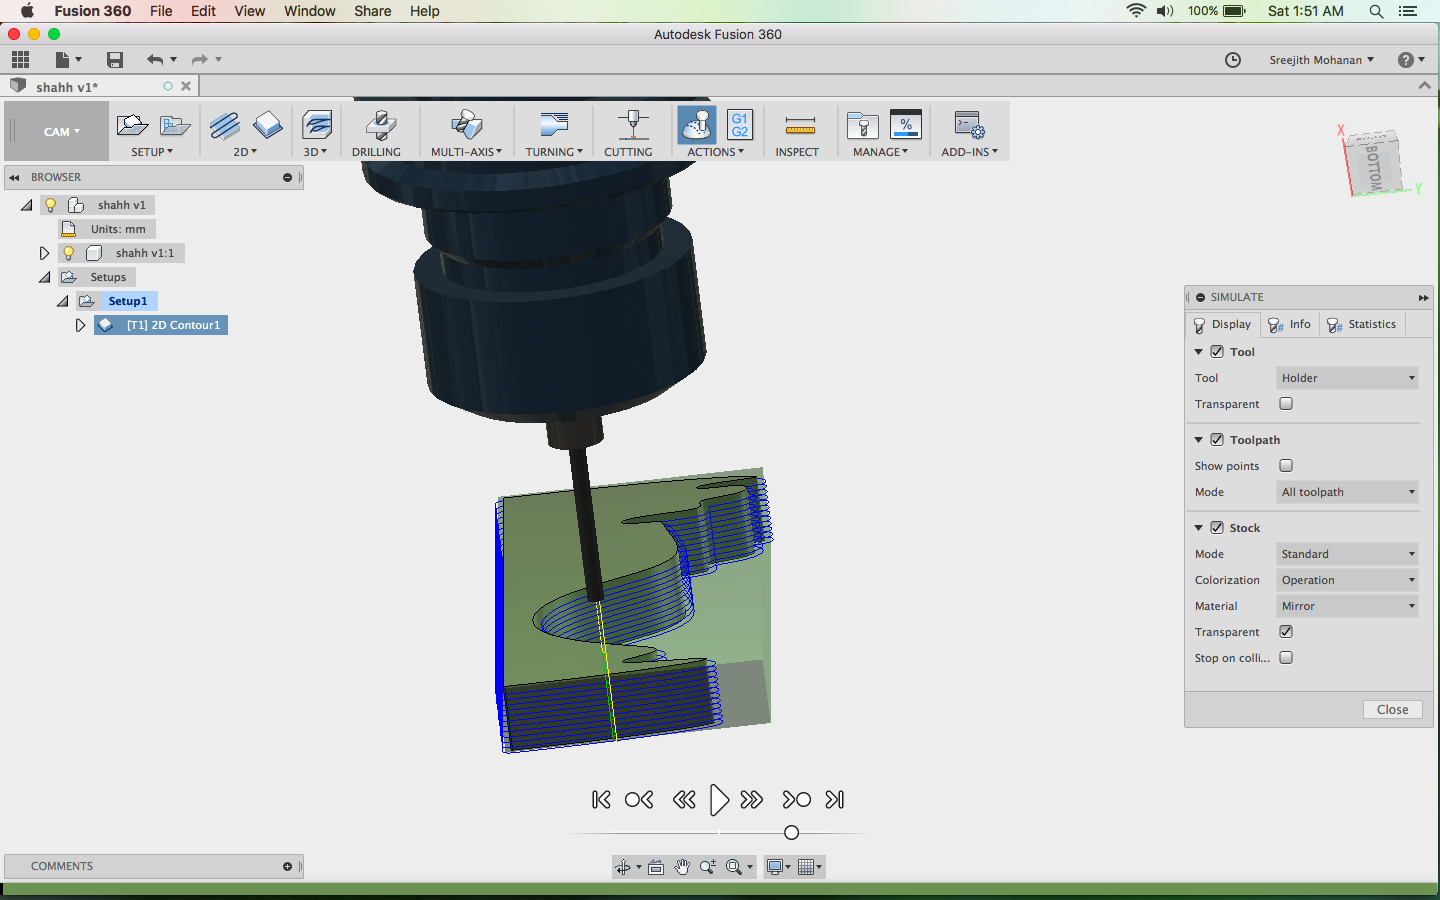1440x900 pixels.
Task: Switch to the Info tab
Action: [x=1290, y=325]
